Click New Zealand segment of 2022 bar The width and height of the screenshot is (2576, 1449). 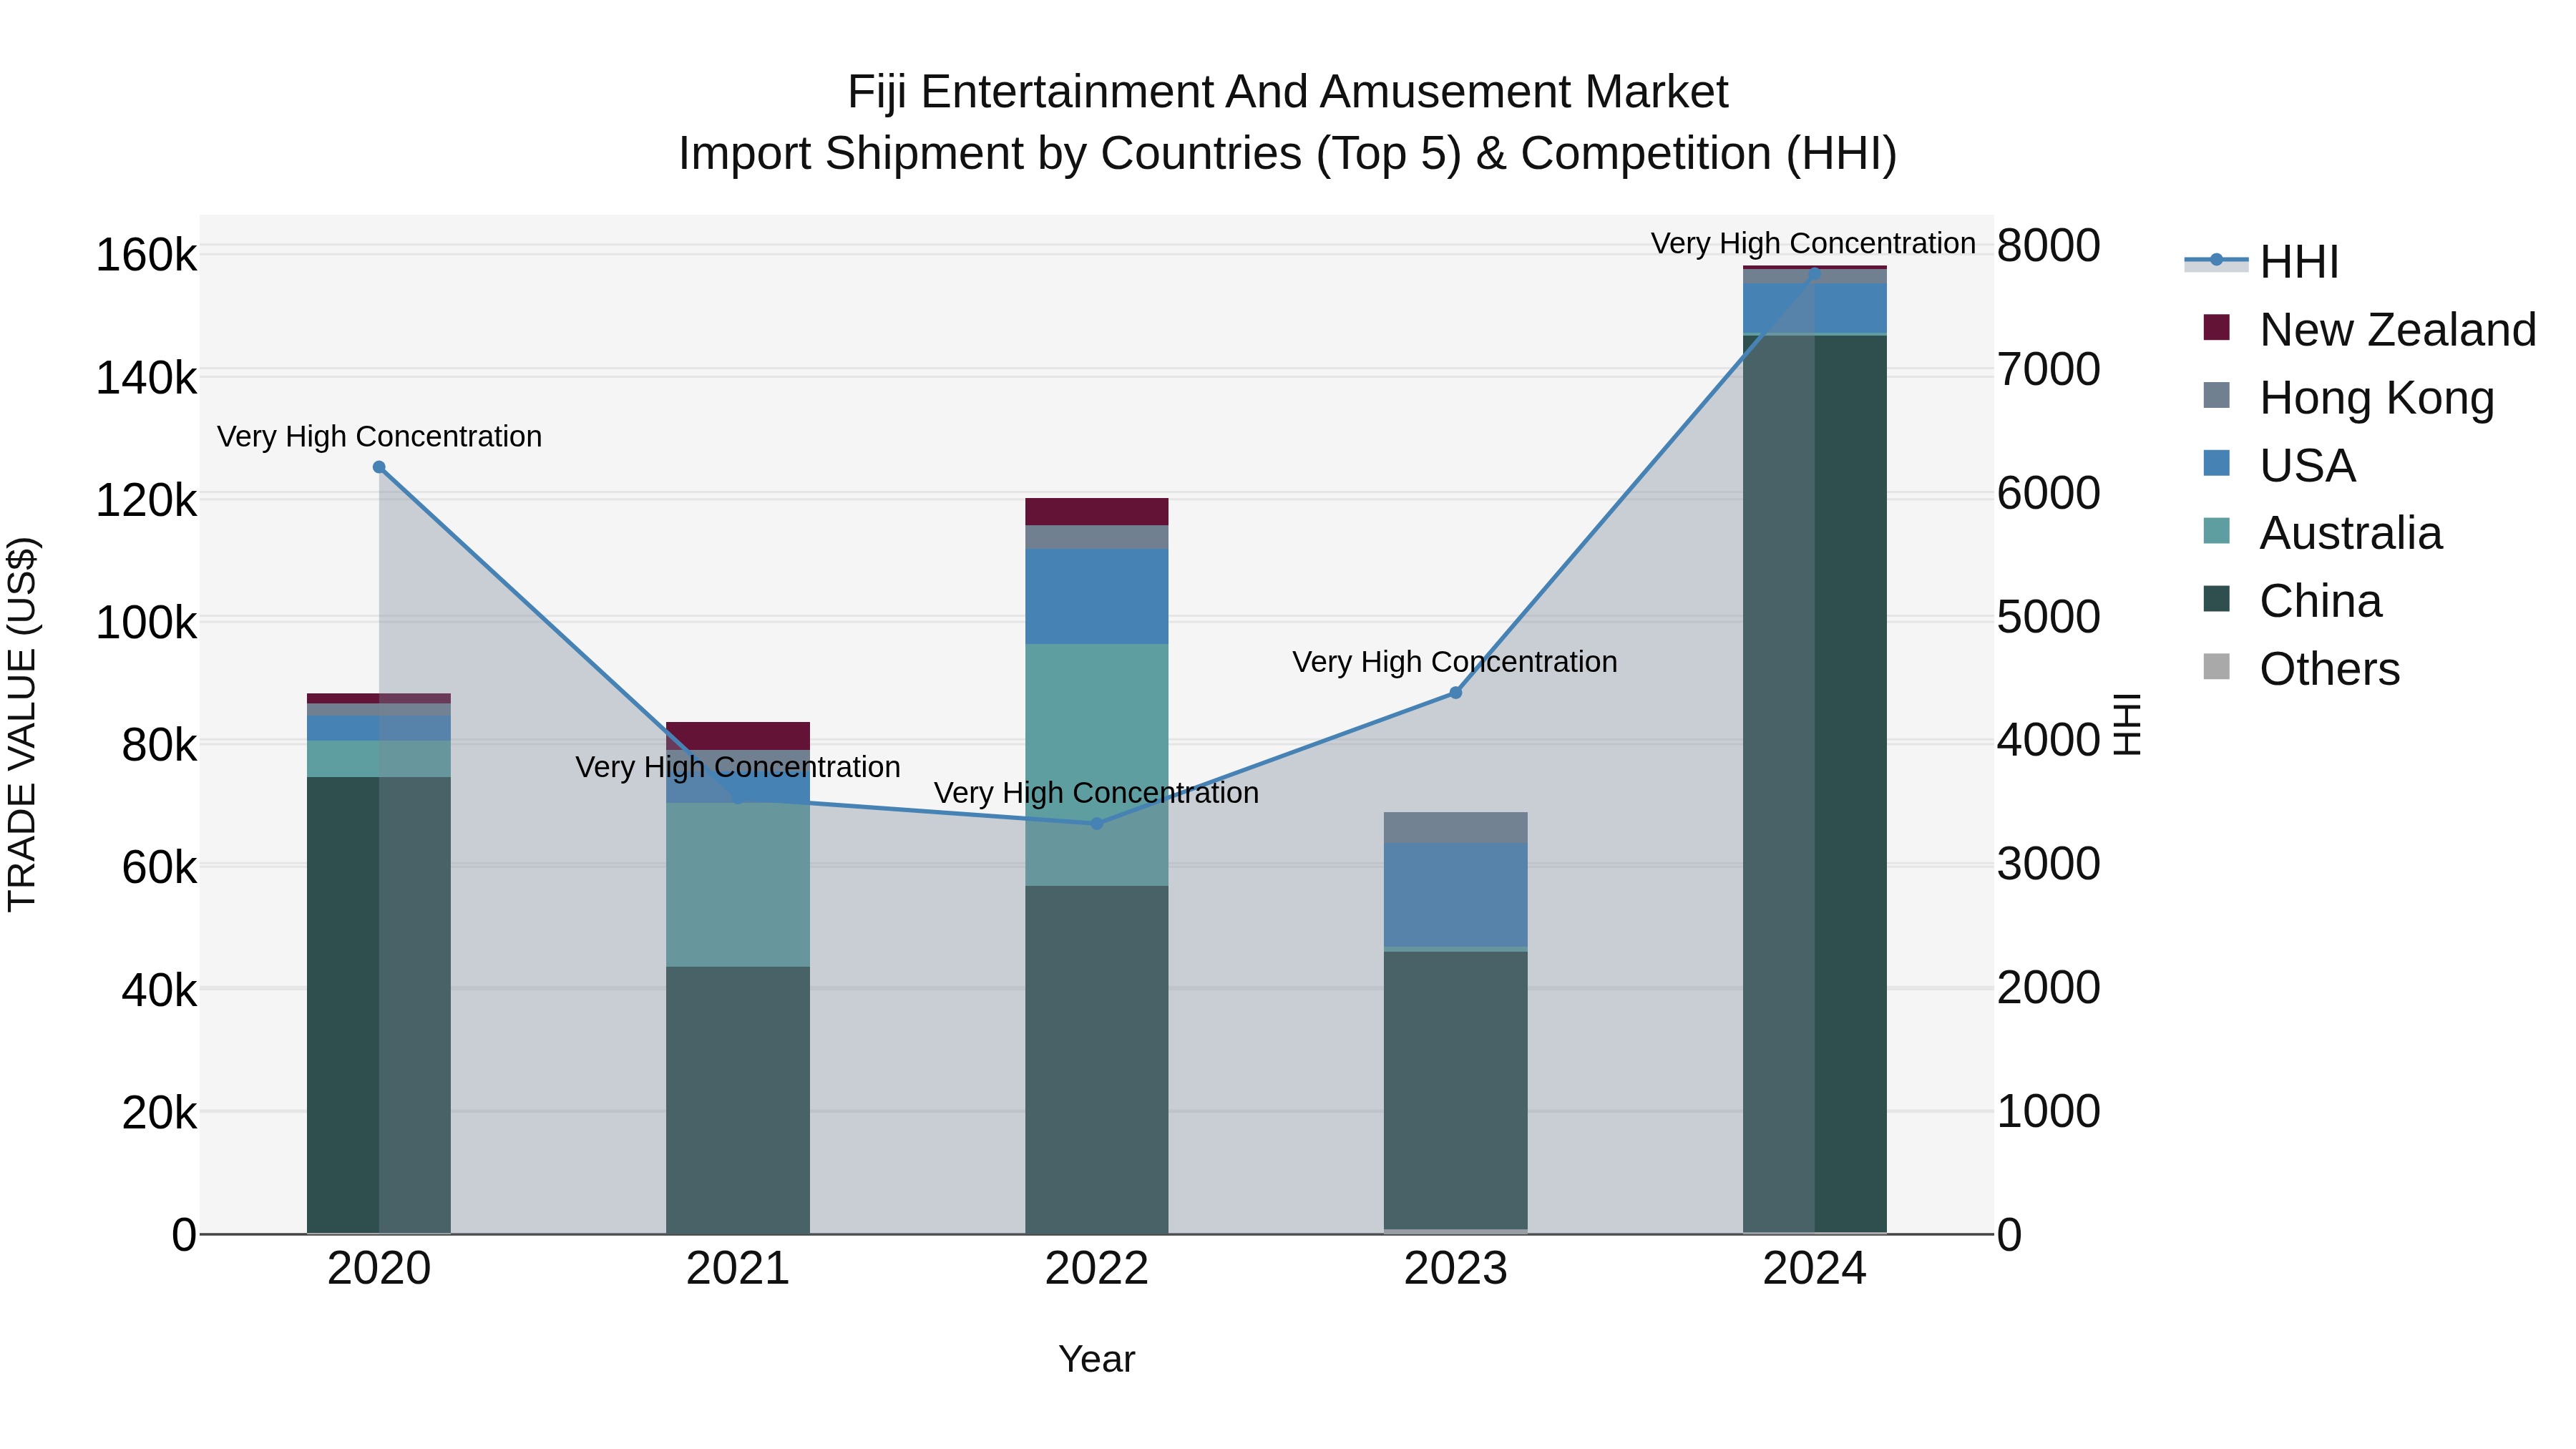point(1097,512)
